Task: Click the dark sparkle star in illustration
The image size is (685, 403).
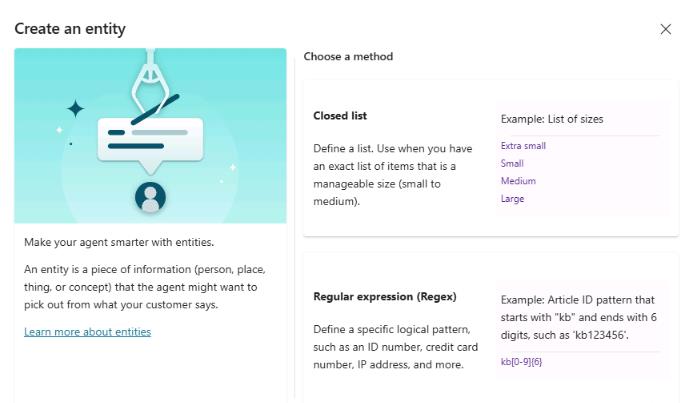Action: click(75, 108)
